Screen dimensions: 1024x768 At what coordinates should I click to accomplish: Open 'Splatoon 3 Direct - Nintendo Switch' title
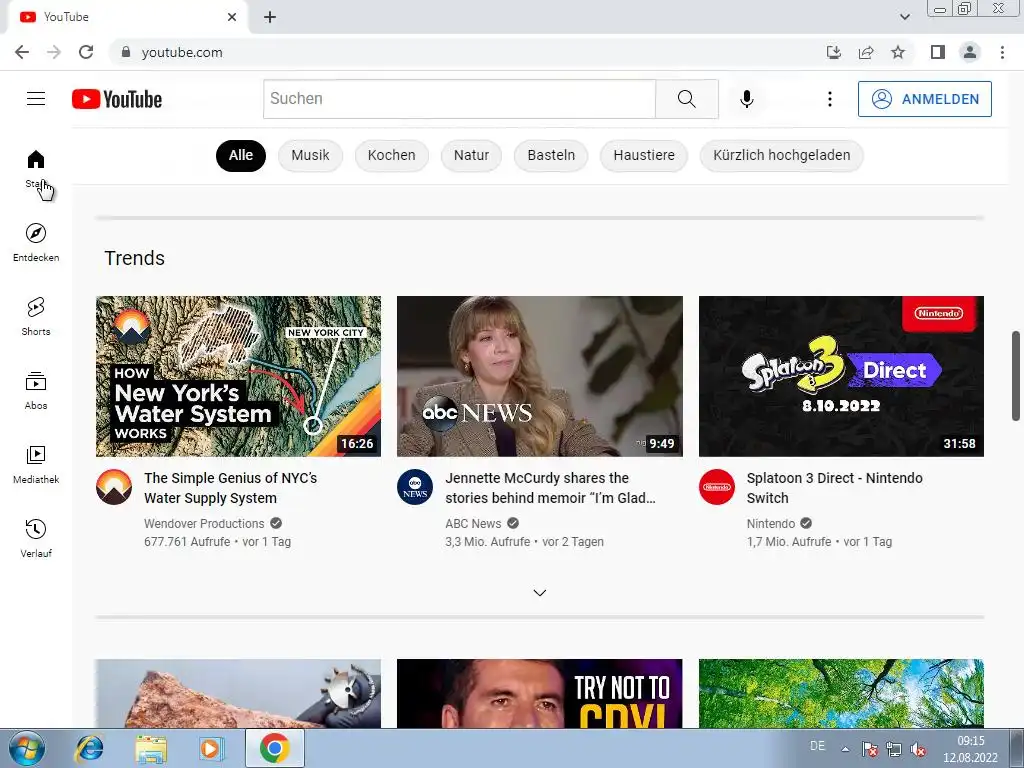pyautogui.click(x=834, y=488)
